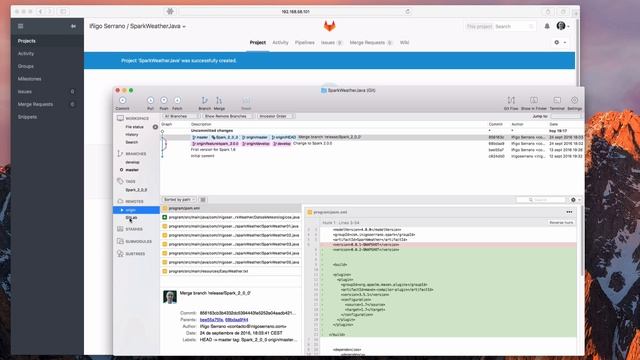Open the Terminal from SourceTree toolbar
This screenshot has height=360, width=640.
pos(557,100)
